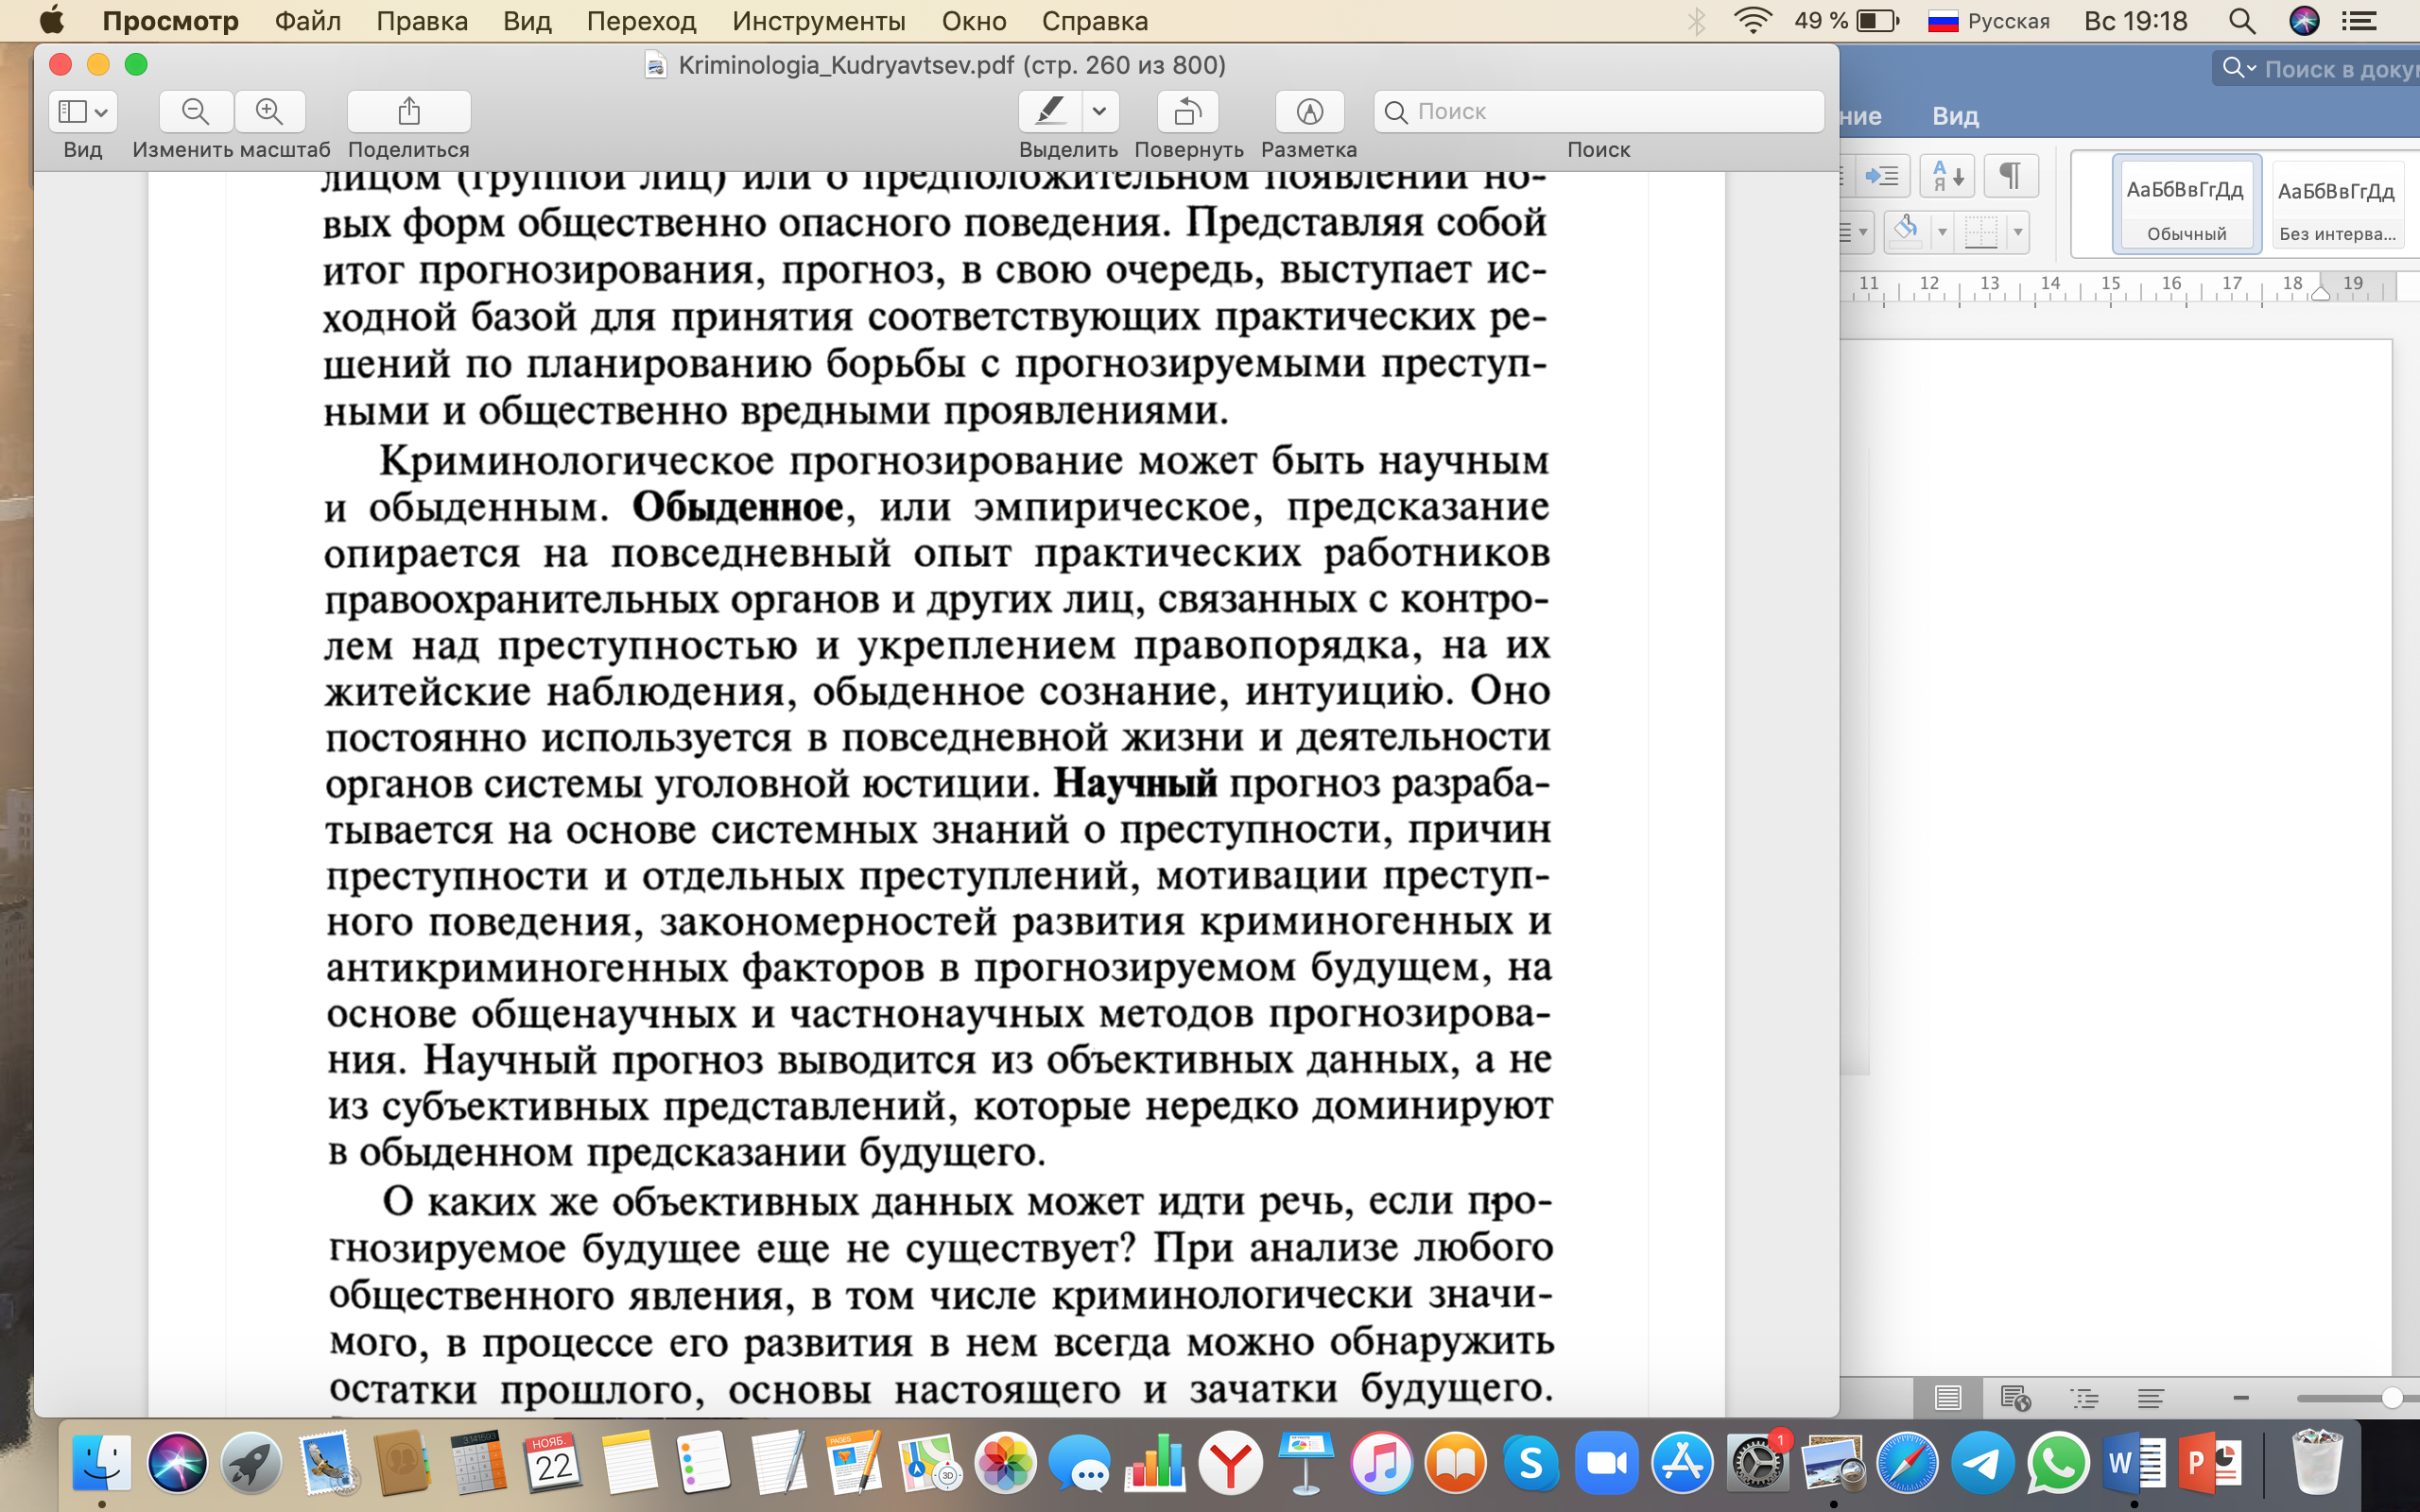
Task: Open Calendar from the Dock
Action: point(553,1462)
